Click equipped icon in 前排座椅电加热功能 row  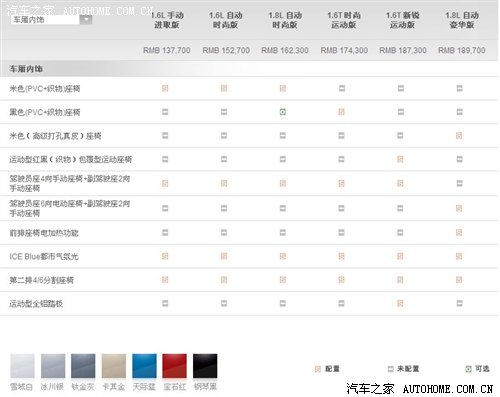459,232
